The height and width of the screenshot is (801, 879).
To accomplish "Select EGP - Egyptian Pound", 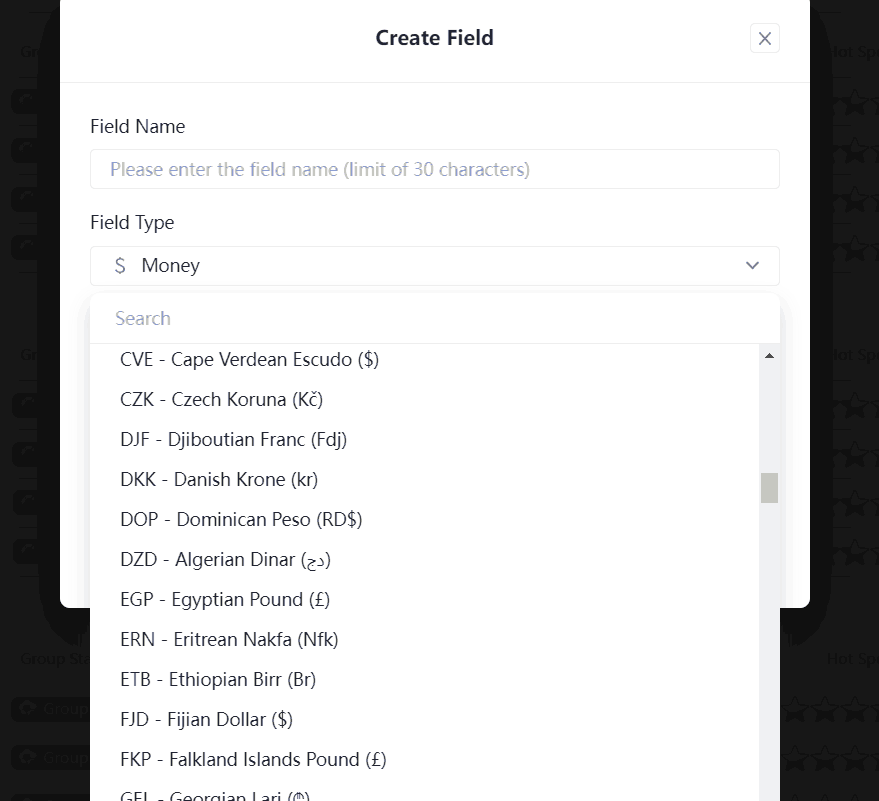I will (x=224, y=599).
